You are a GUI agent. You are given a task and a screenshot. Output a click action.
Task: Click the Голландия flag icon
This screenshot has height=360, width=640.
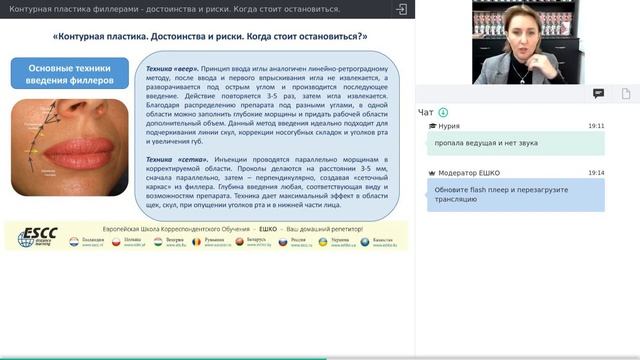point(74,242)
